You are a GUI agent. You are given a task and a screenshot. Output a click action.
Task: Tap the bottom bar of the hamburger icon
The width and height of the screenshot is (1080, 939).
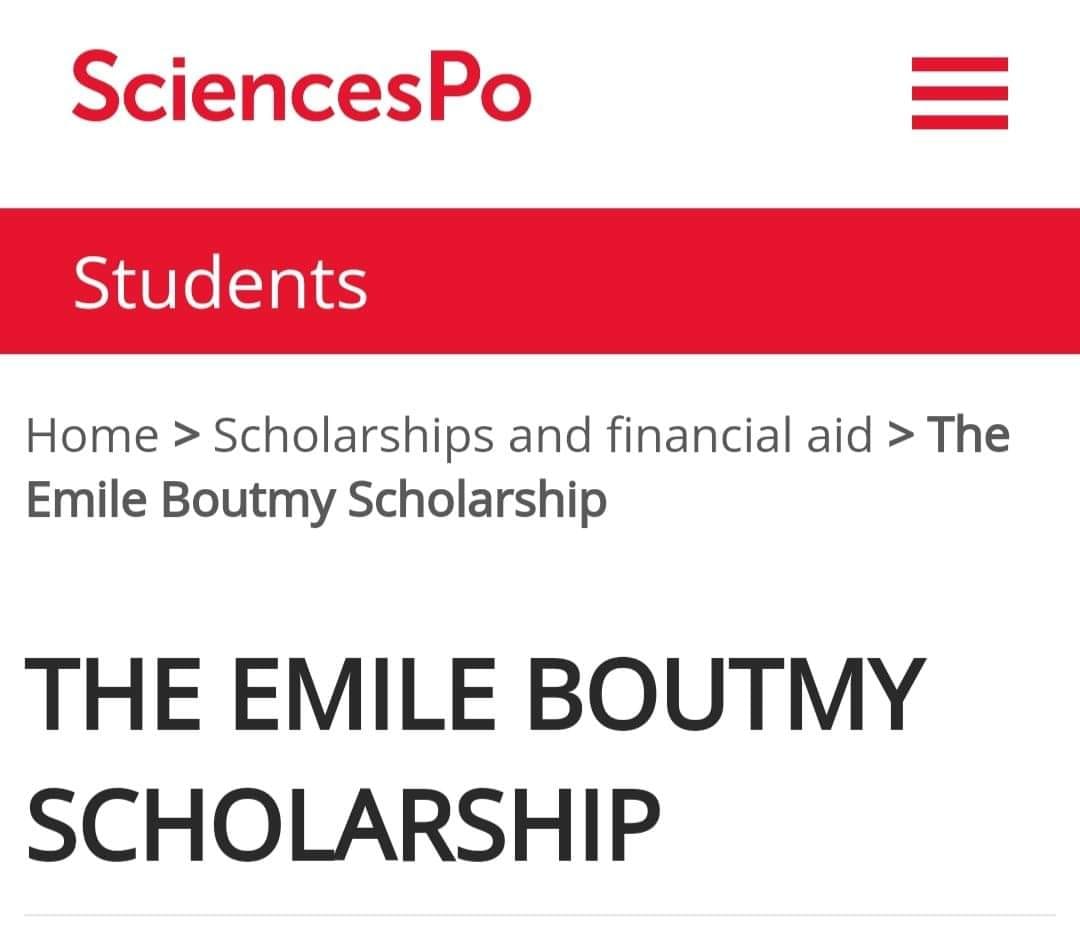959,123
